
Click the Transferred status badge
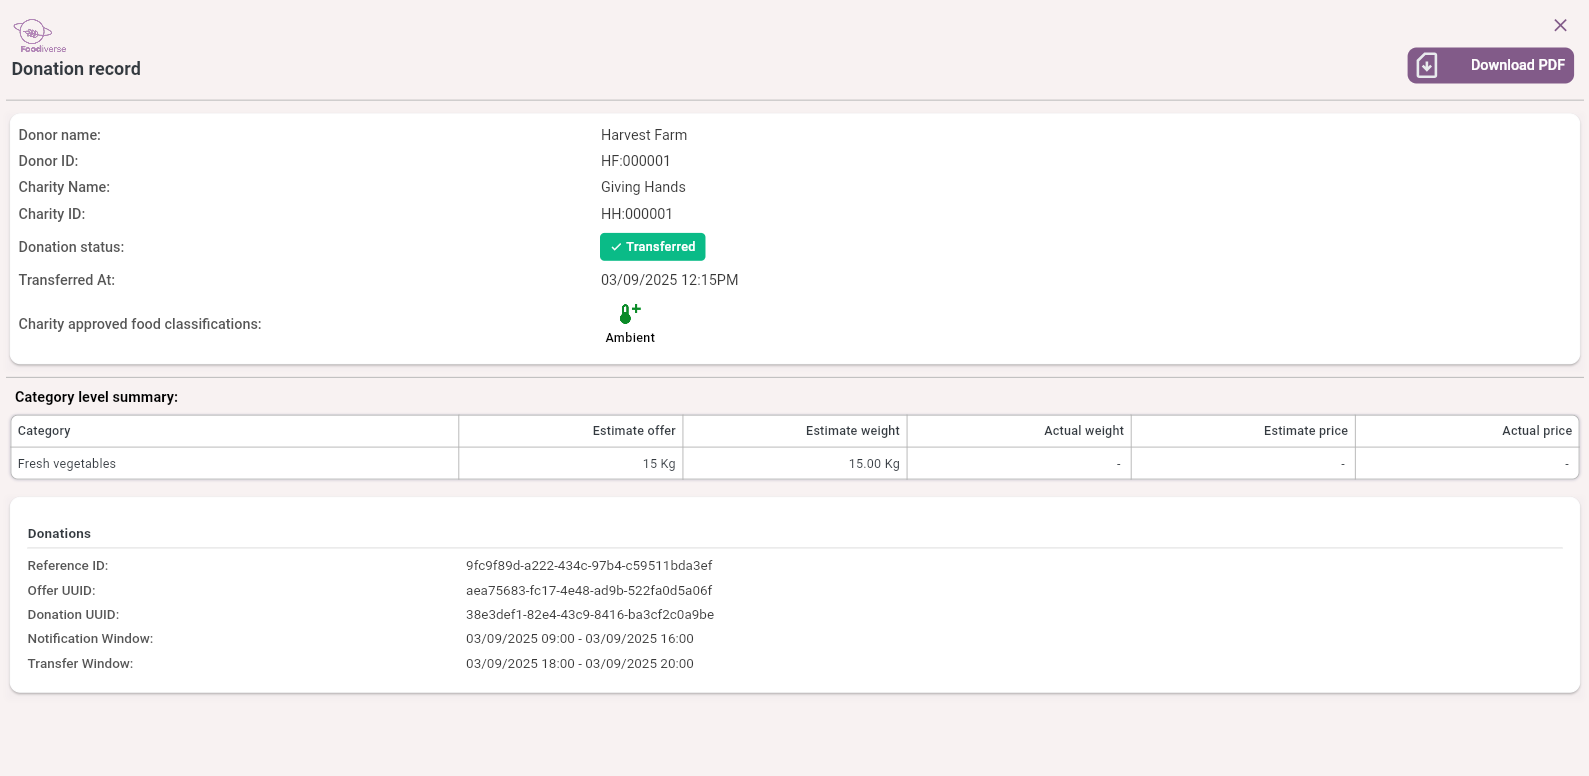point(652,247)
